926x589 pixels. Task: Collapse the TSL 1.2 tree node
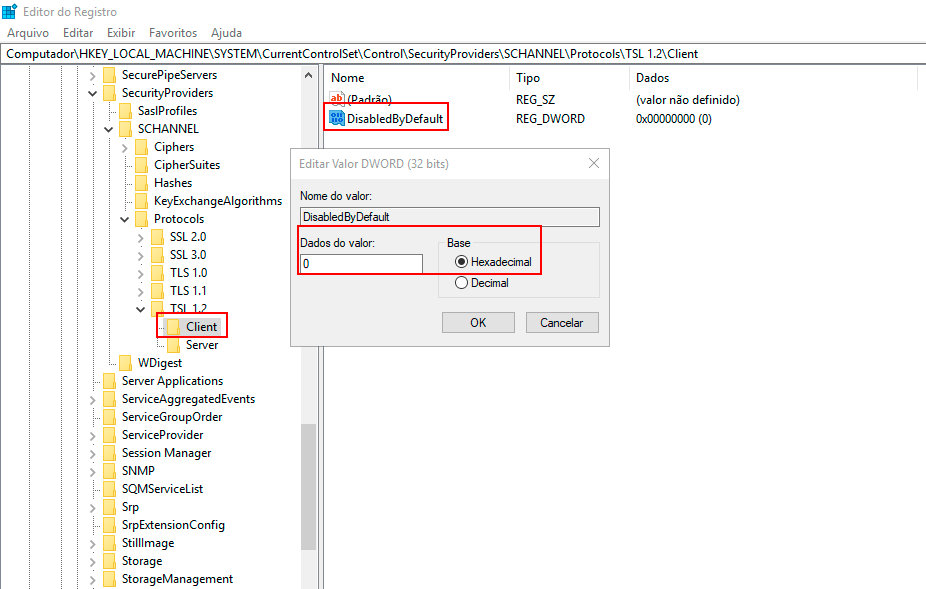pyautogui.click(x=141, y=310)
